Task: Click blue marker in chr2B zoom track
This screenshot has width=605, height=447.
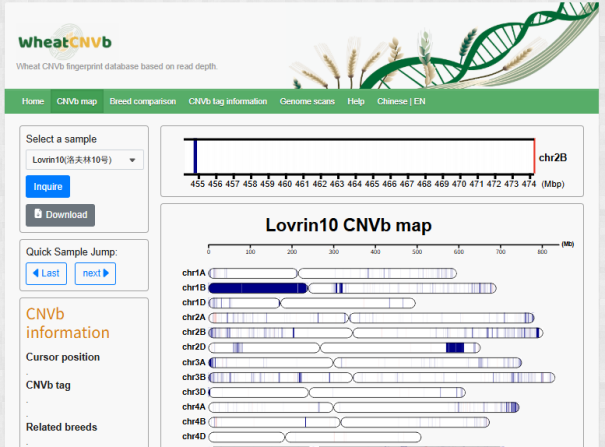Action: [x=196, y=157]
